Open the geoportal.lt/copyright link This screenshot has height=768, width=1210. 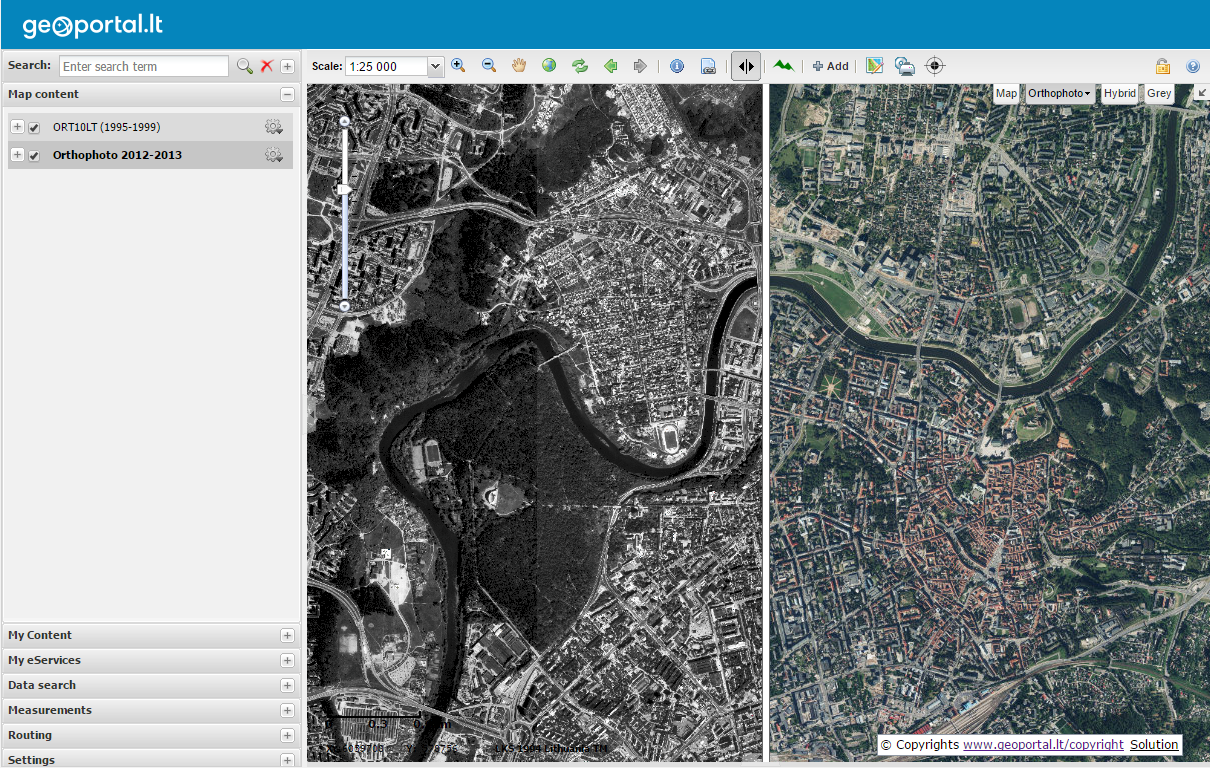(1043, 745)
